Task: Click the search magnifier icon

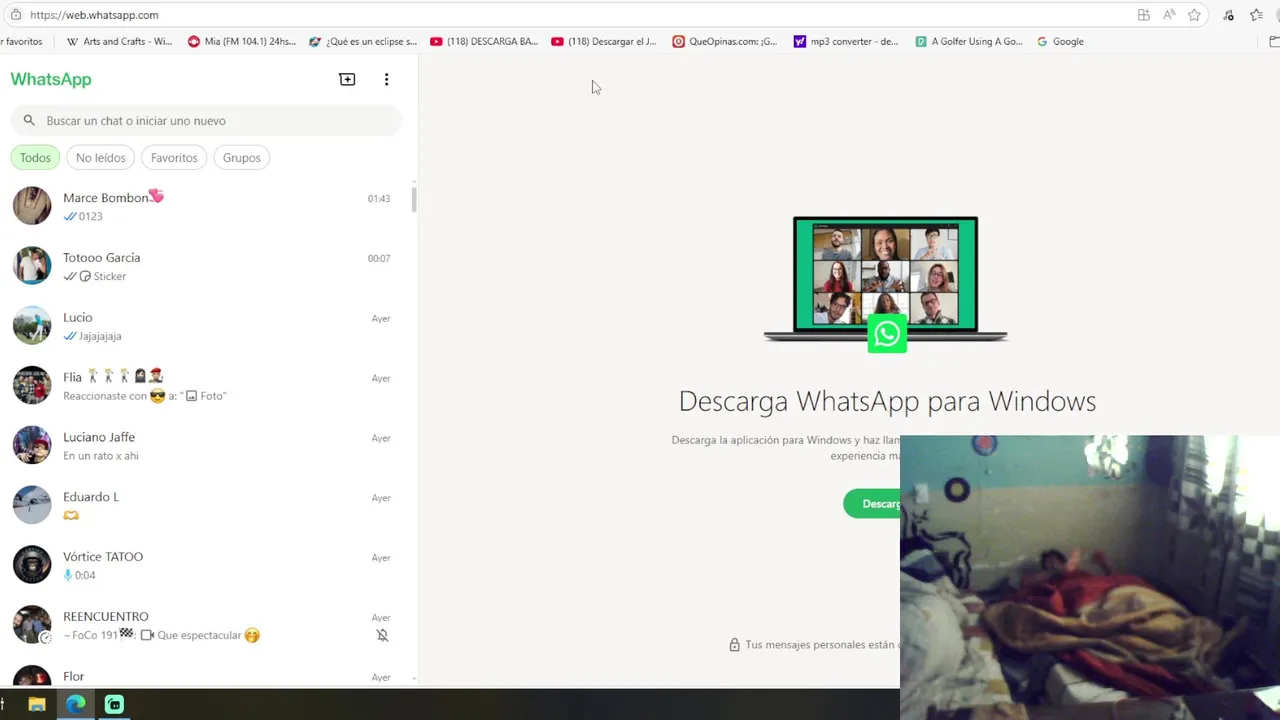Action: [x=29, y=120]
